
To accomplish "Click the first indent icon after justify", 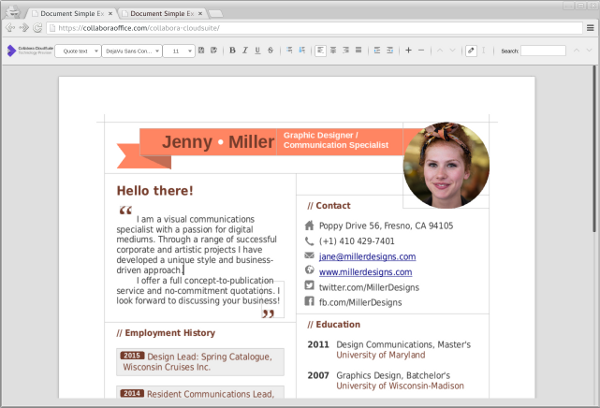I will [377, 50].
